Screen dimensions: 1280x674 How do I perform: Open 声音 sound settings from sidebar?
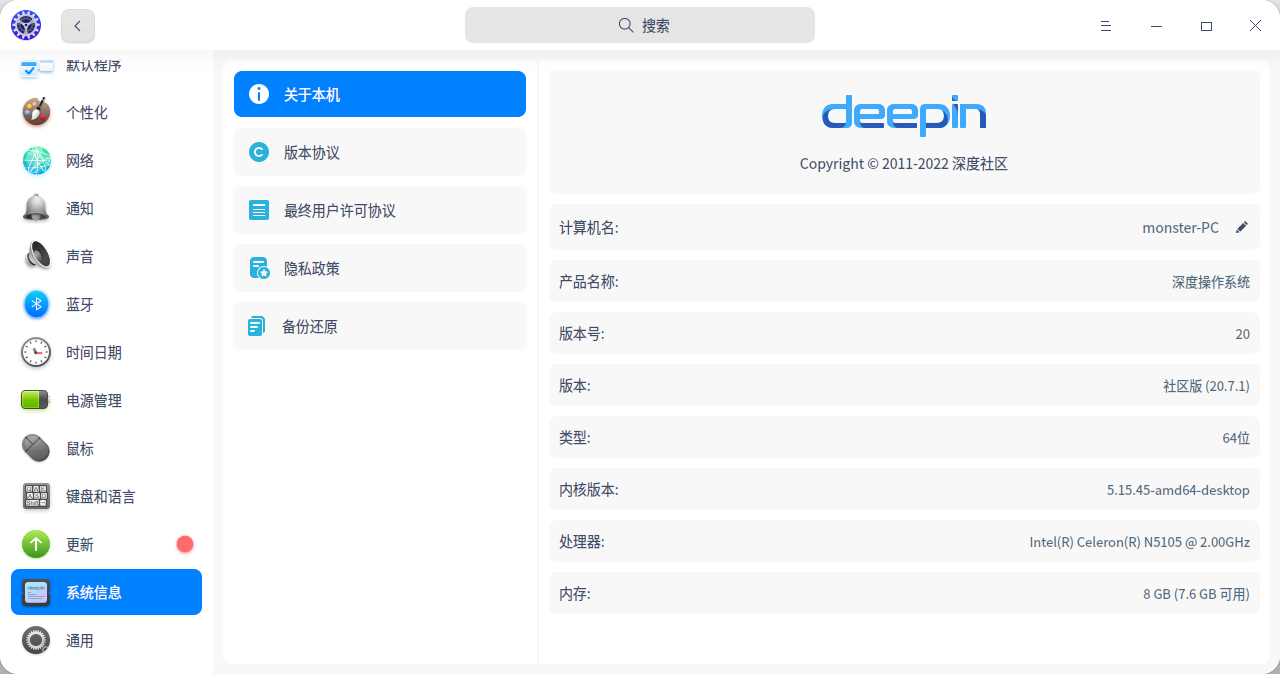(36, 256)
